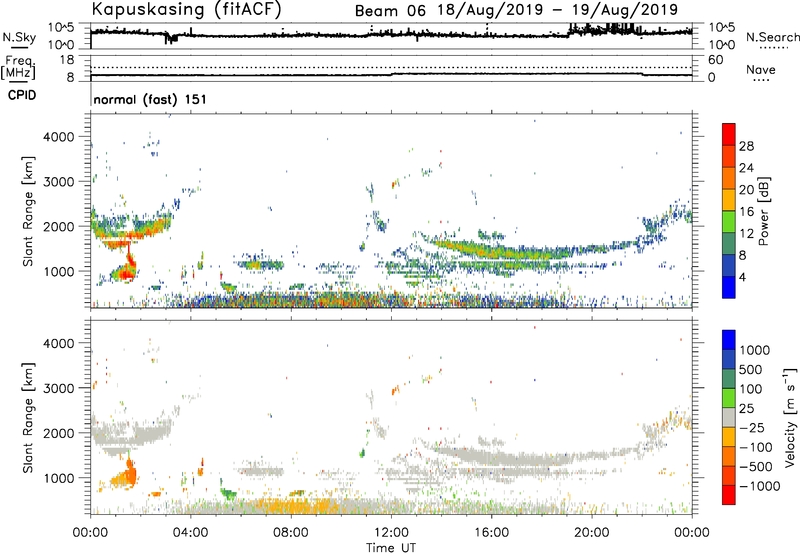Screen dimensions: 800x554
Task: Select the gray -25 to 25 Velocity segment
Action: 729,417
